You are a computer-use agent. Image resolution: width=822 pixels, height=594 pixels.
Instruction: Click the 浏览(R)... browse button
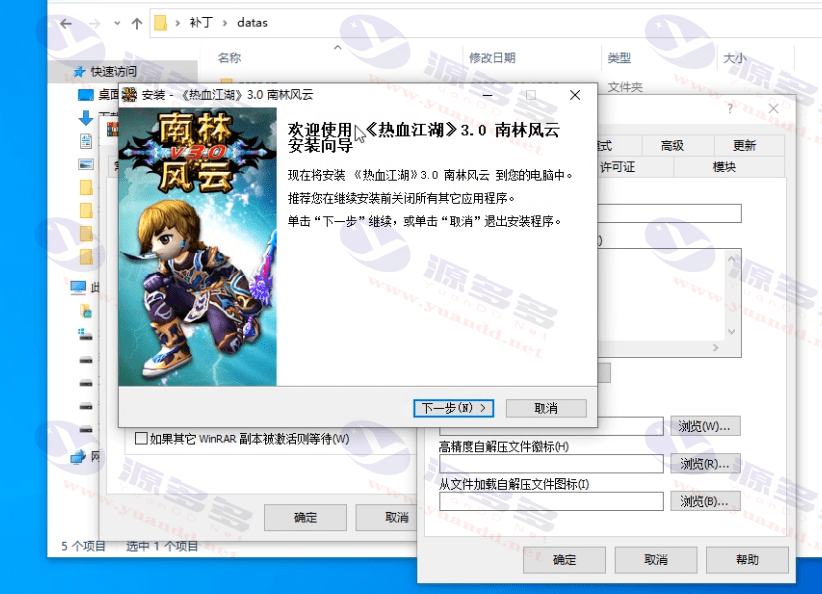click(704, 463)
